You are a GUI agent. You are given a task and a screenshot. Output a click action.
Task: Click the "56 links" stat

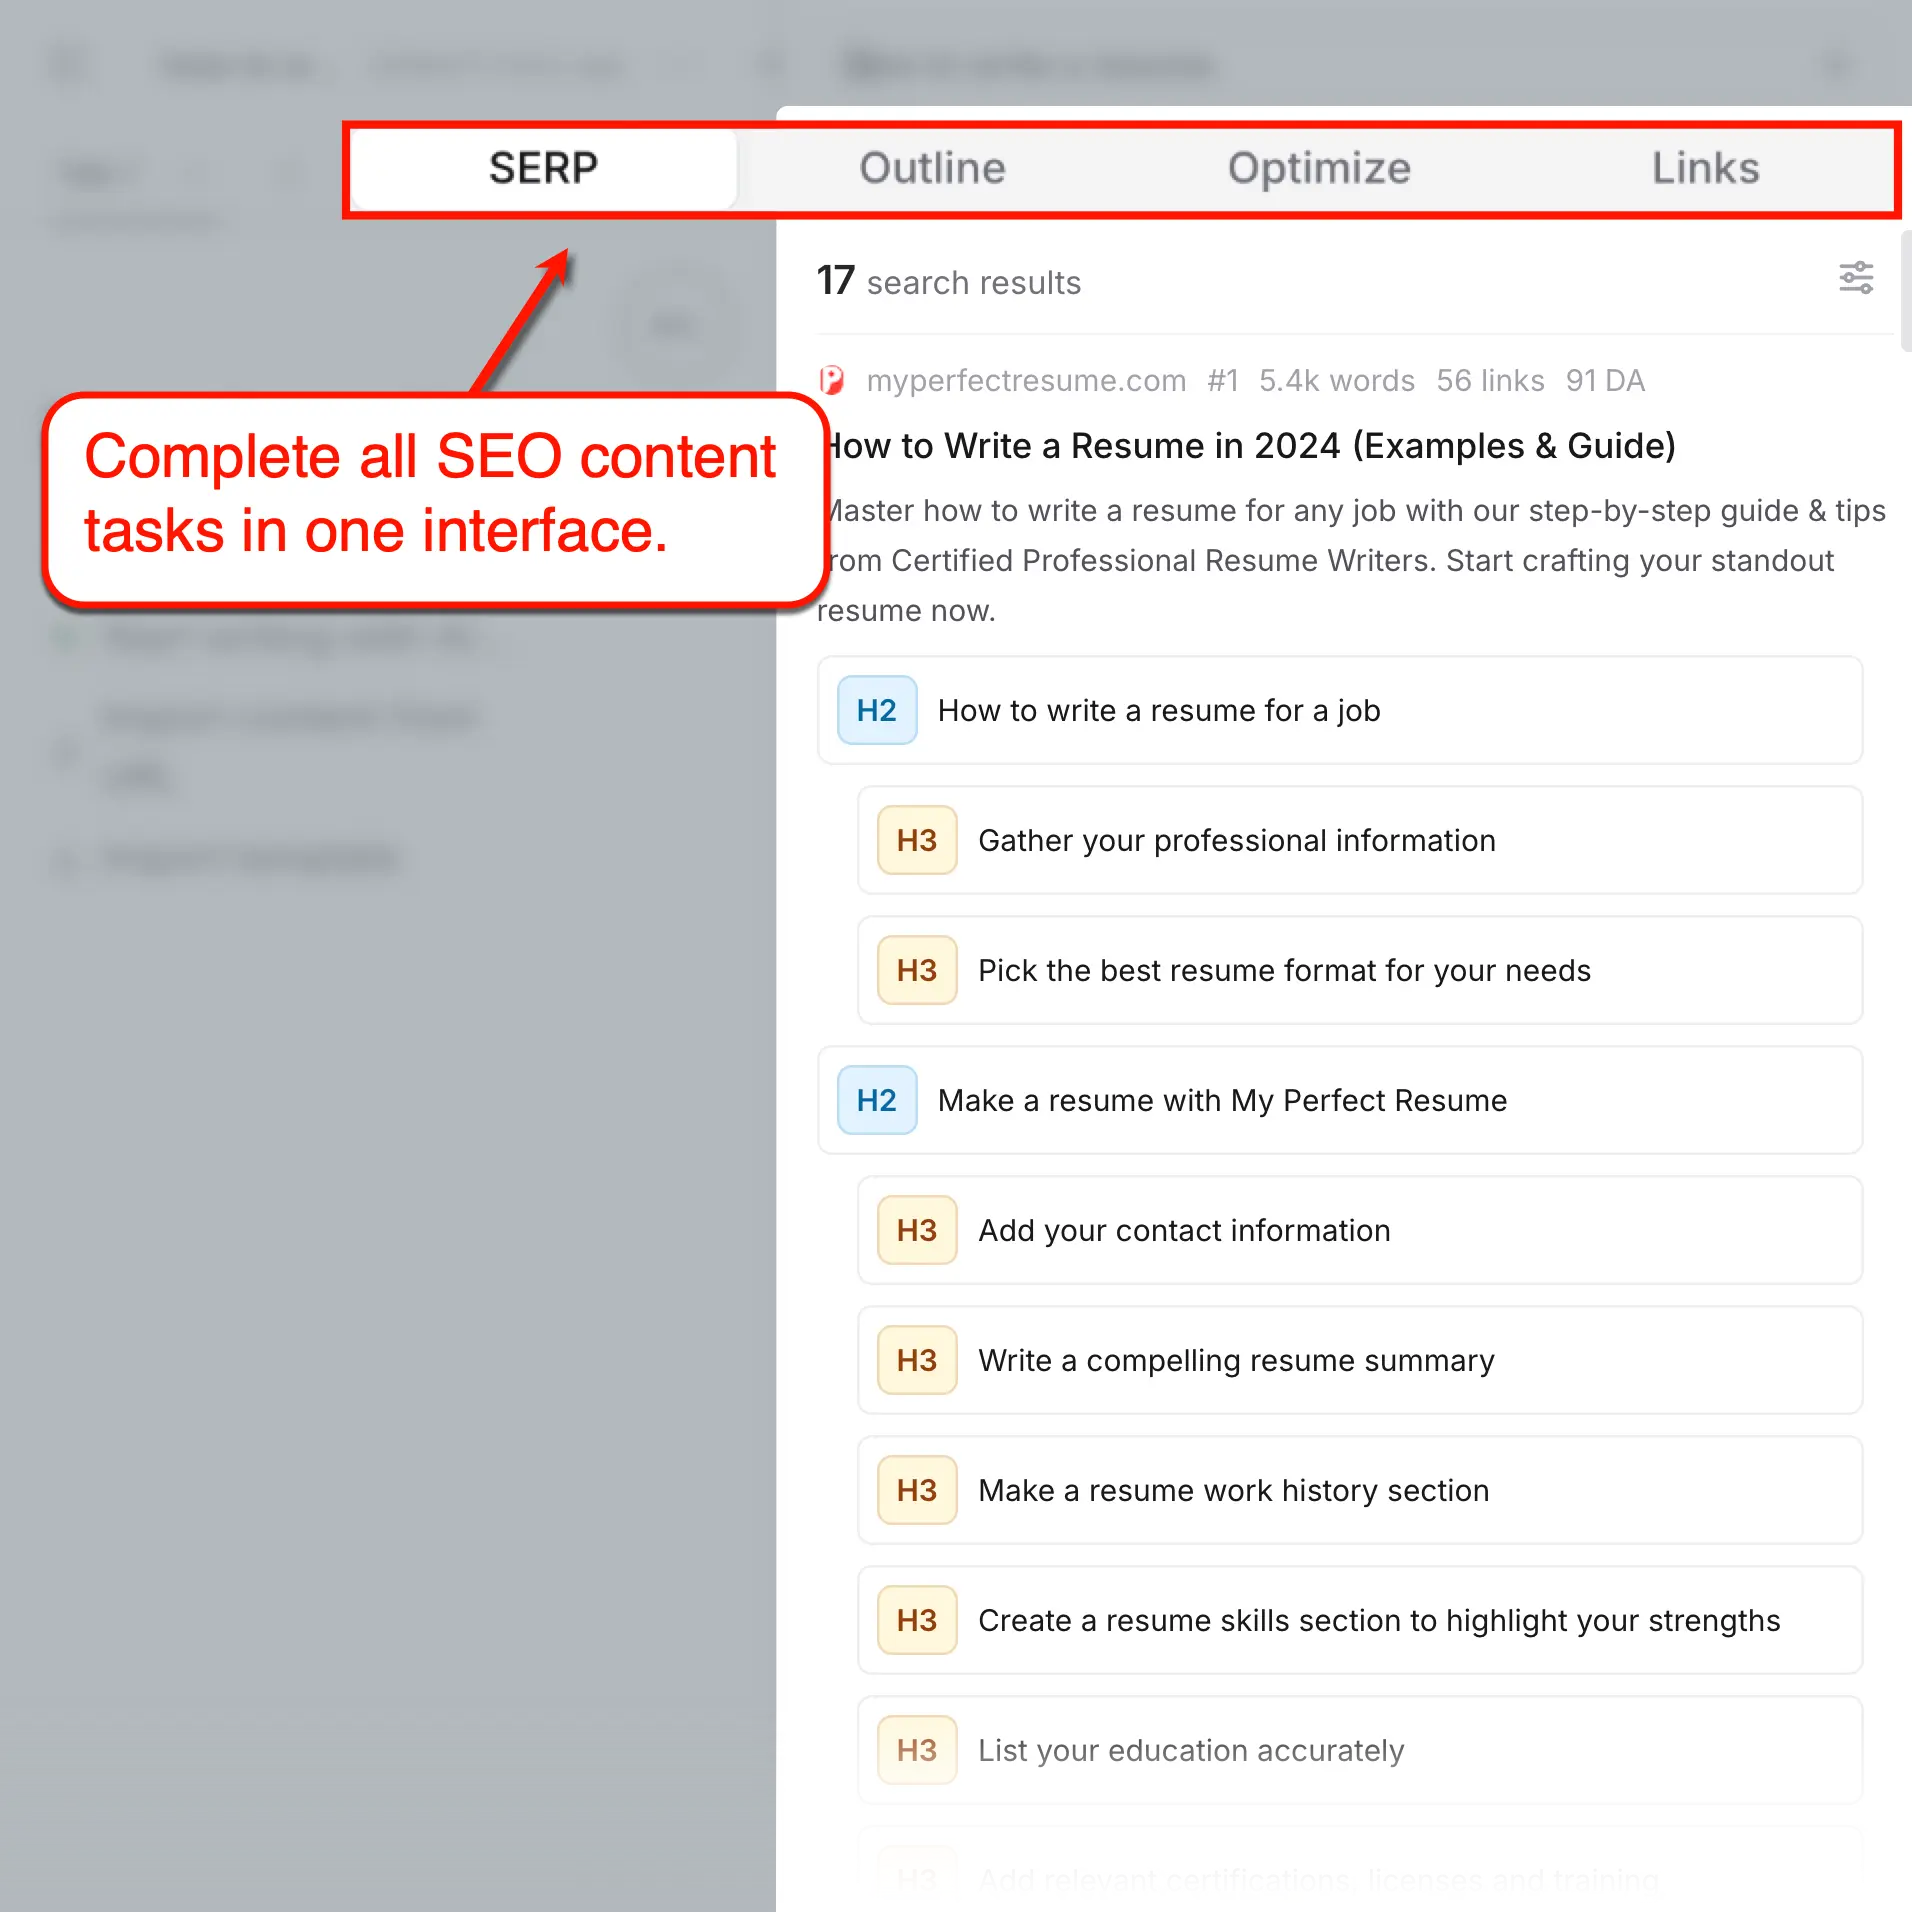pyautogui.click(x=1491, y=381)
